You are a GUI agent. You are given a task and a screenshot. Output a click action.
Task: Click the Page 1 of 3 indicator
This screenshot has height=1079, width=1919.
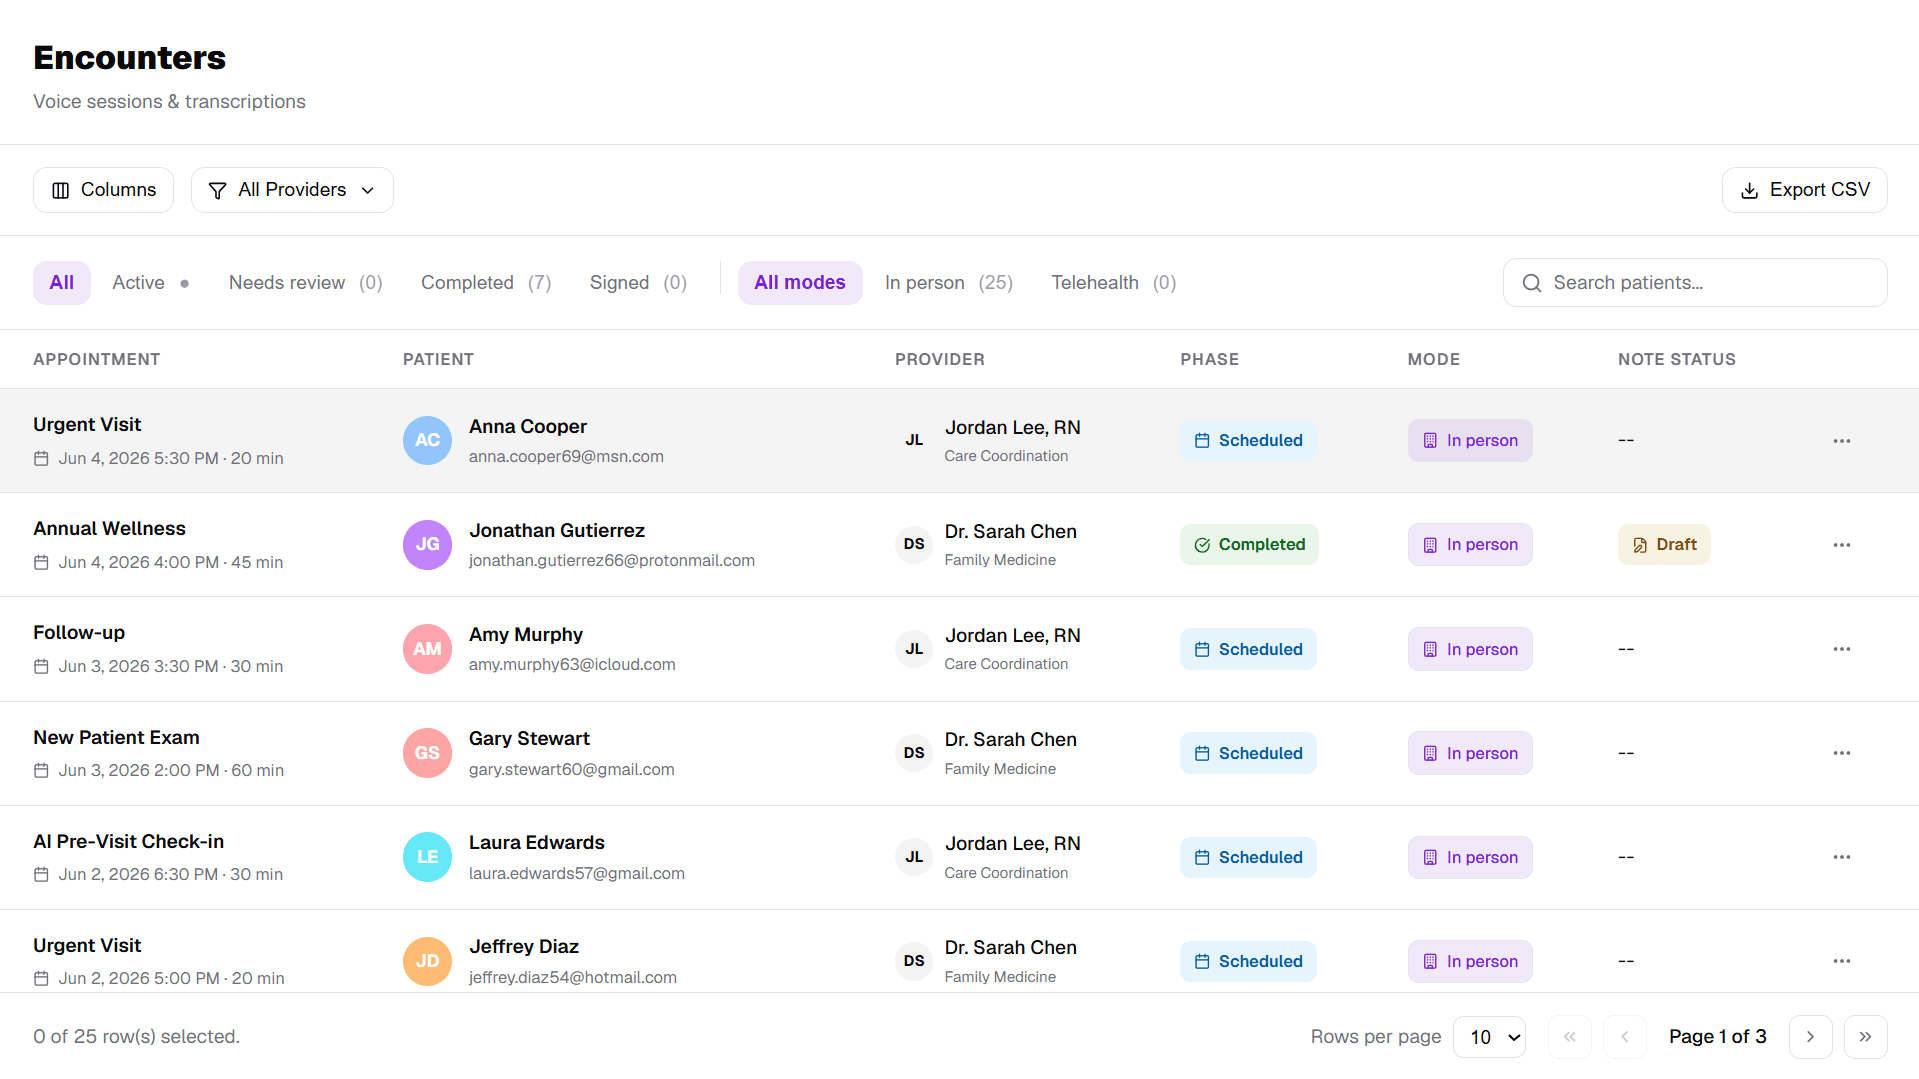click(1717, 1037)
